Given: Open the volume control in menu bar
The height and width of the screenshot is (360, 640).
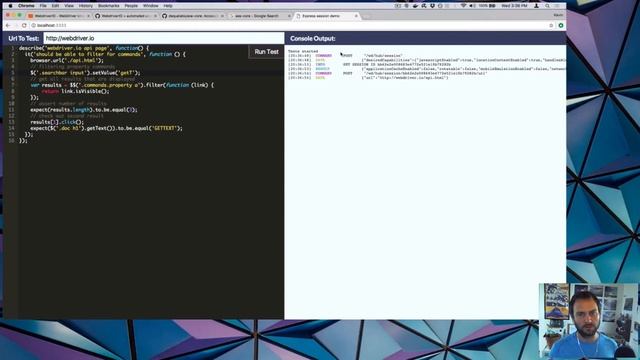Looking at the screenshot, I should [472, 6].
